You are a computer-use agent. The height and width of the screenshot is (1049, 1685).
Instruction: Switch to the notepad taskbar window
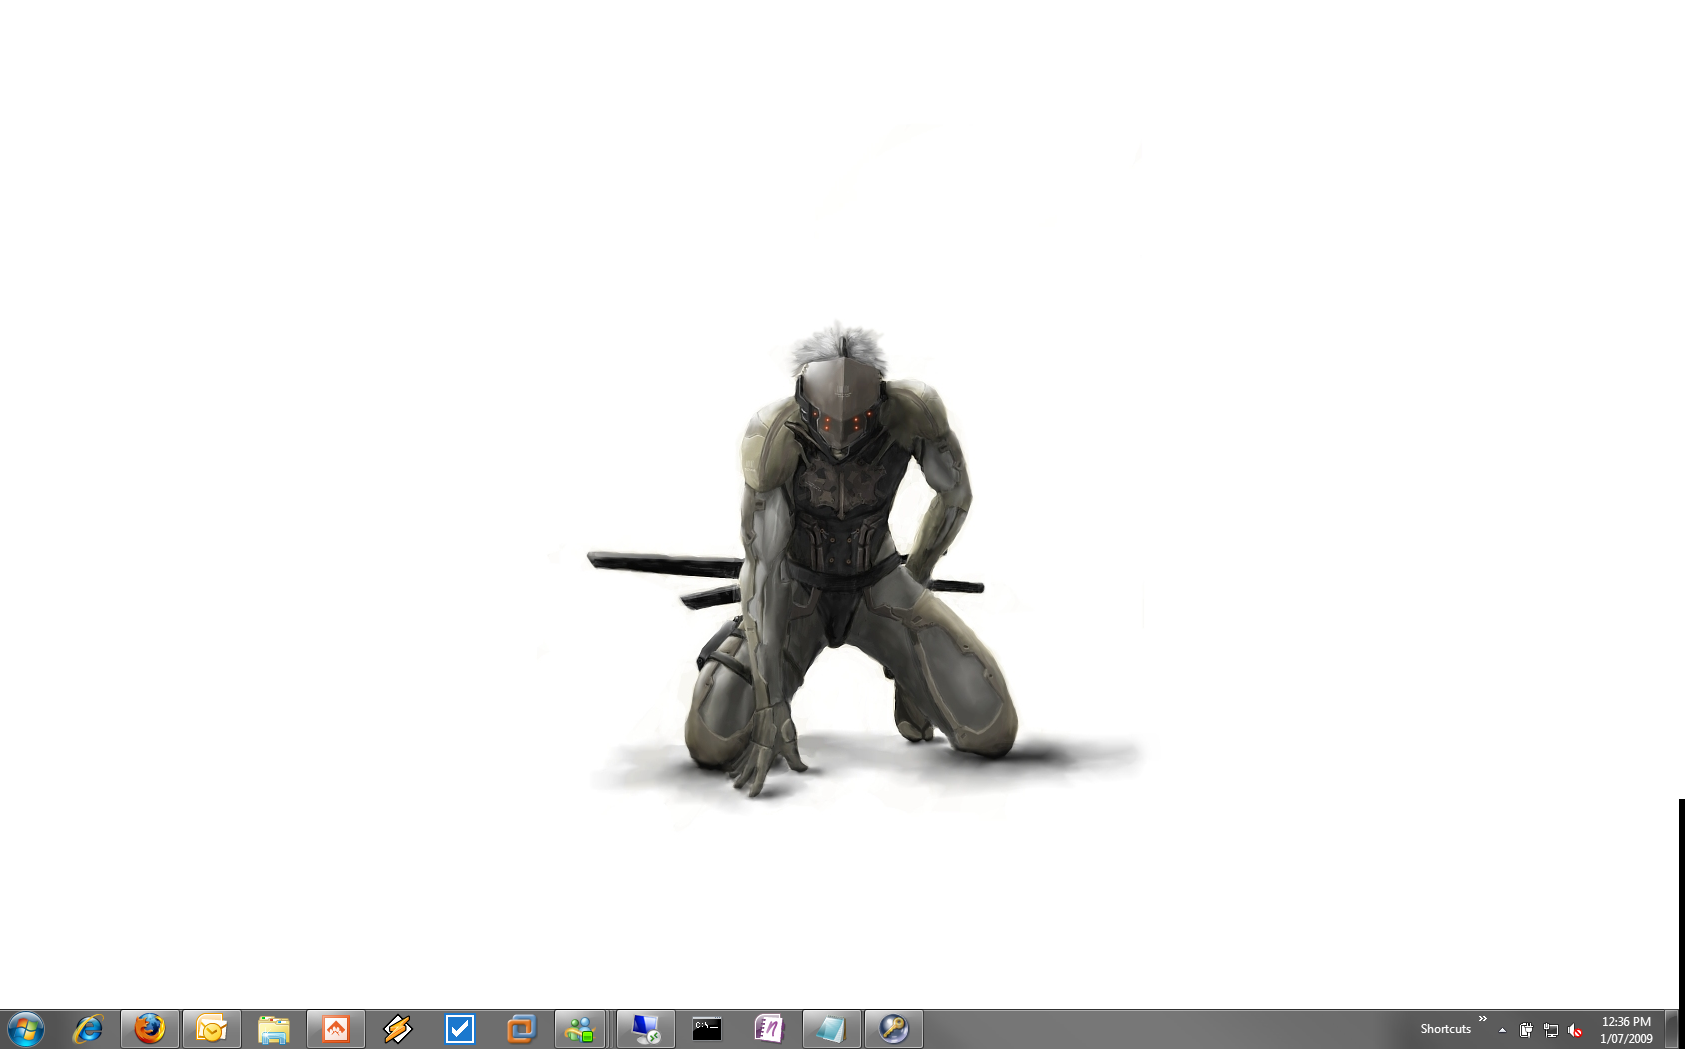click(x=832, y=1029)
